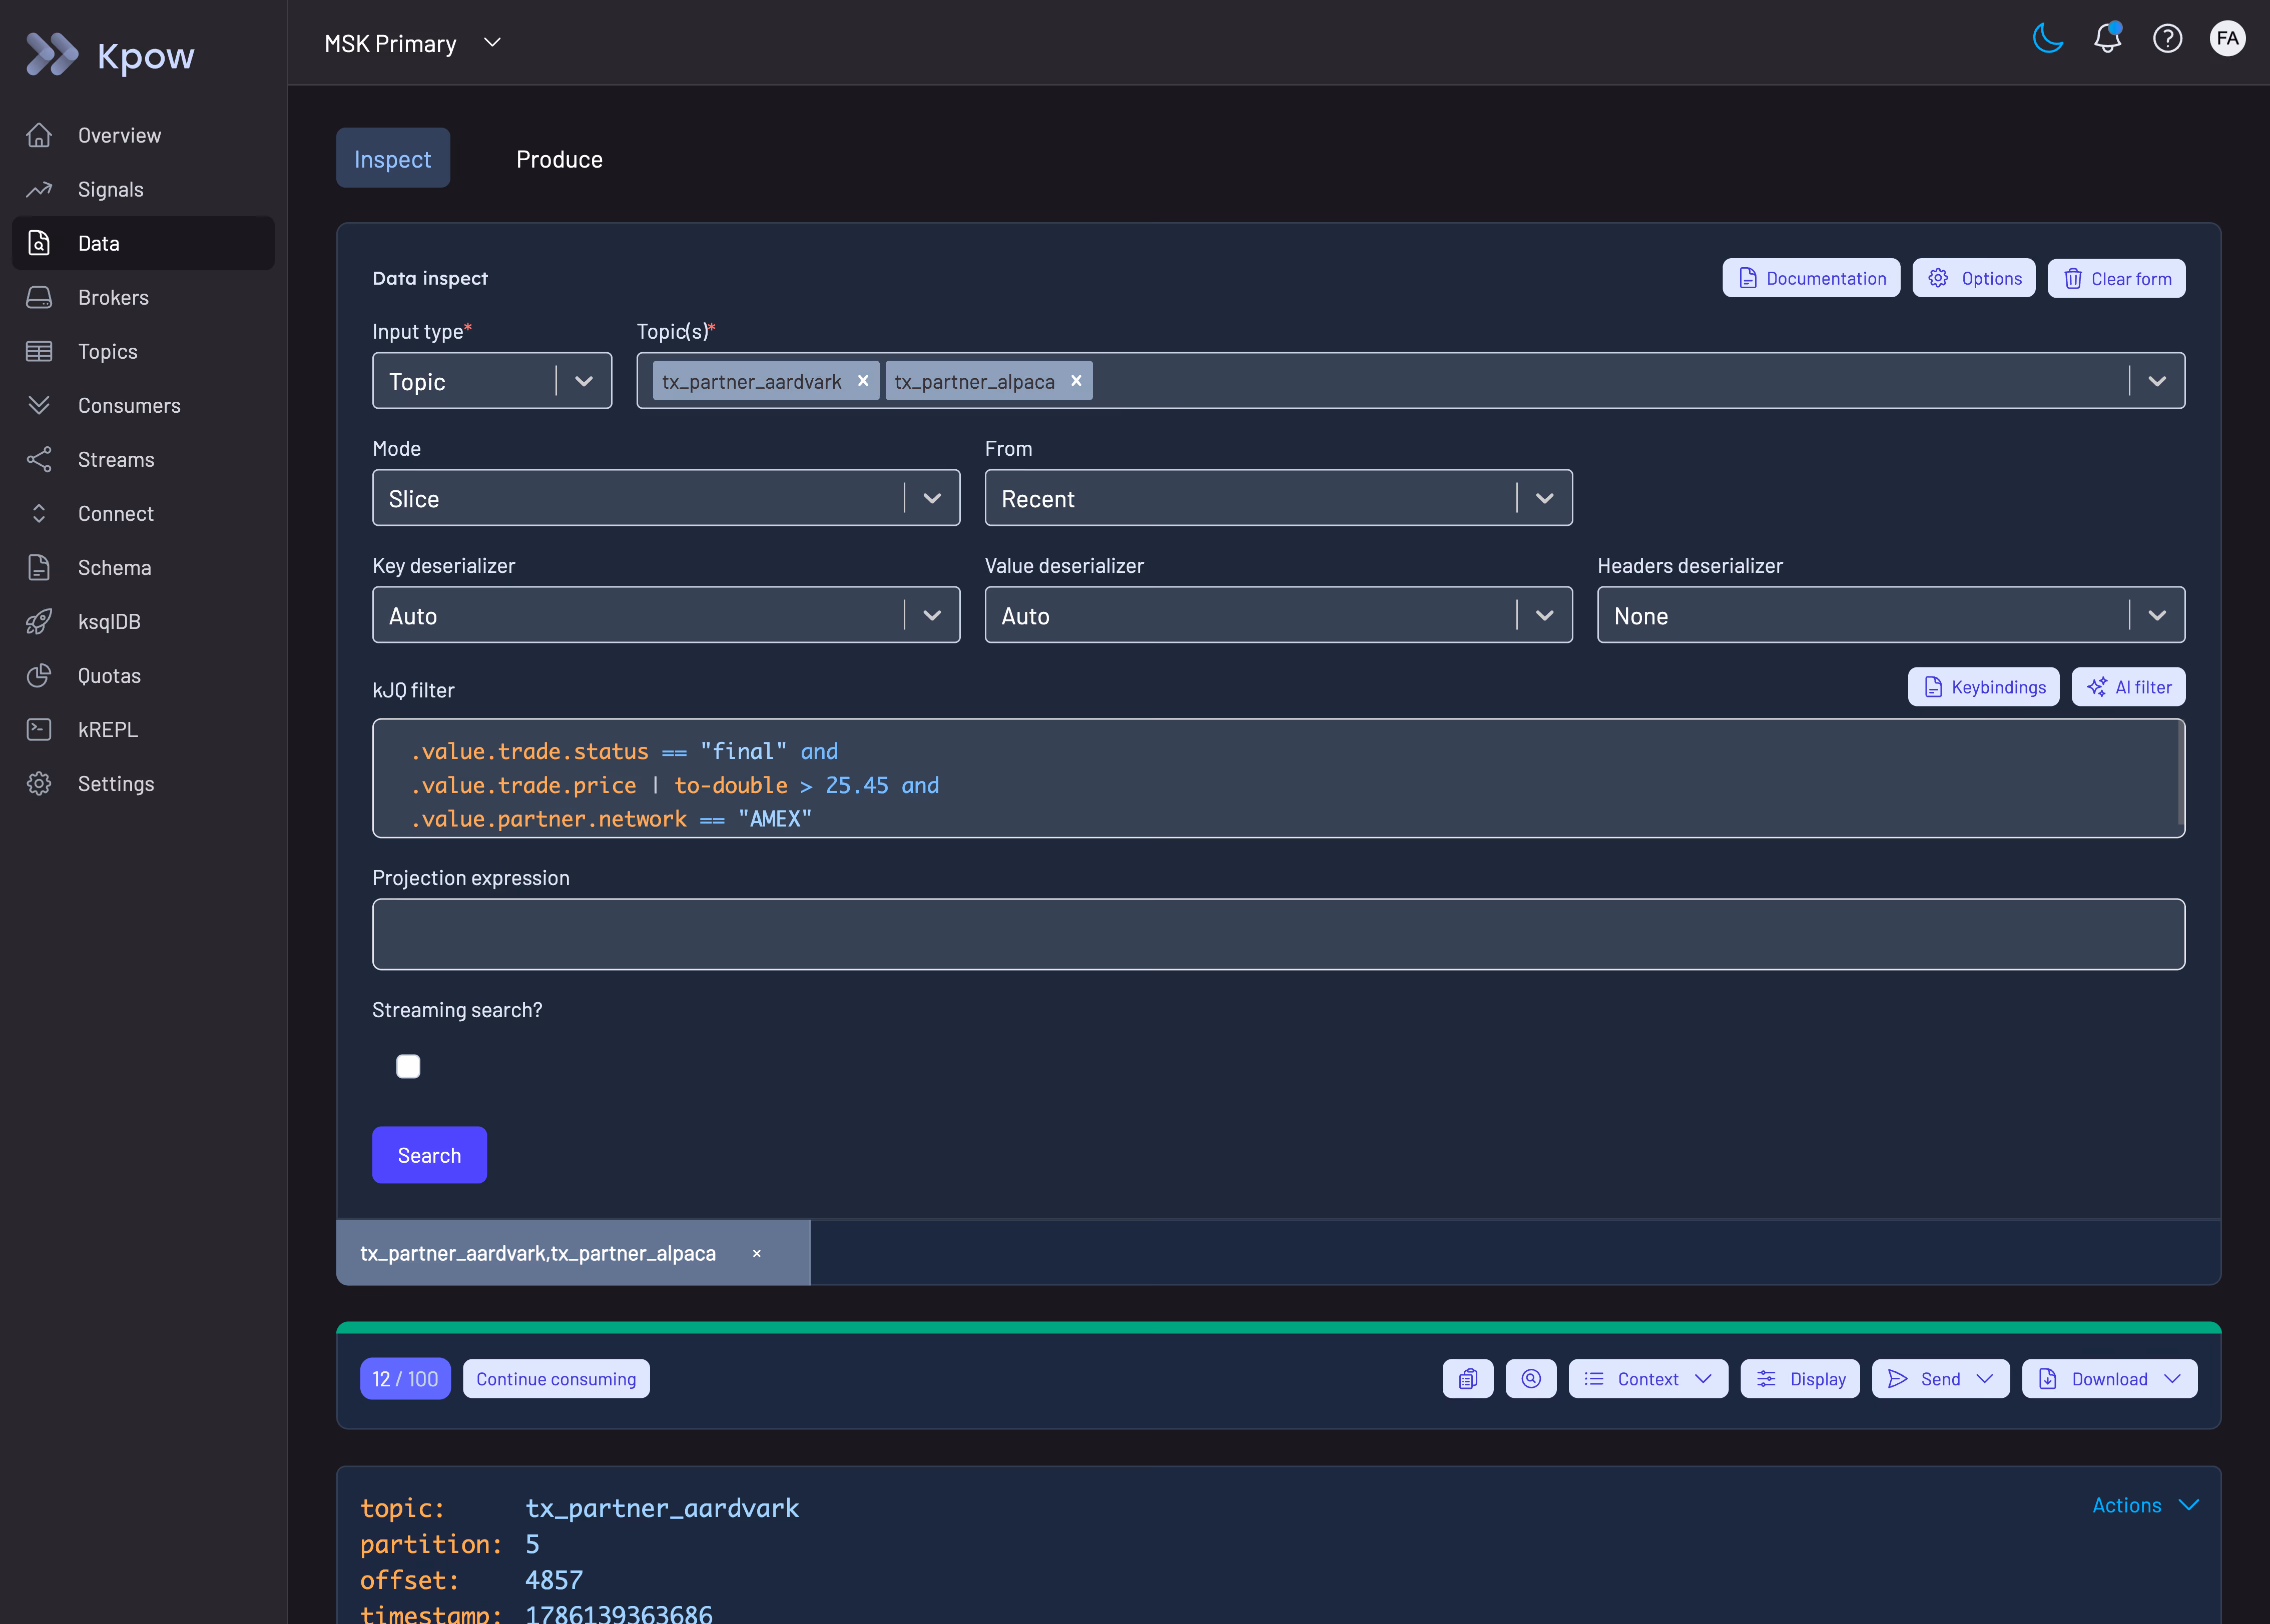Open the Key deserializer dropdown
2270x1624 pixels.
[x=666, y=615]
